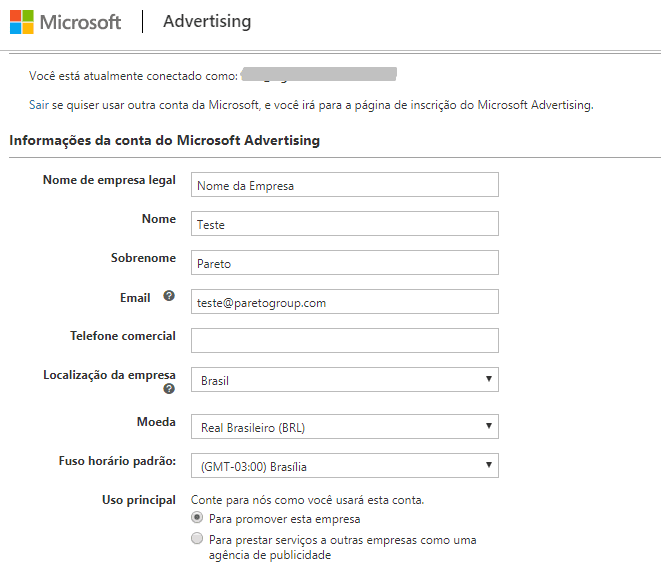This screenshot has width=661, height=572.
Task: Click the 'Moeda' label
Action: (x=156, y=422)
